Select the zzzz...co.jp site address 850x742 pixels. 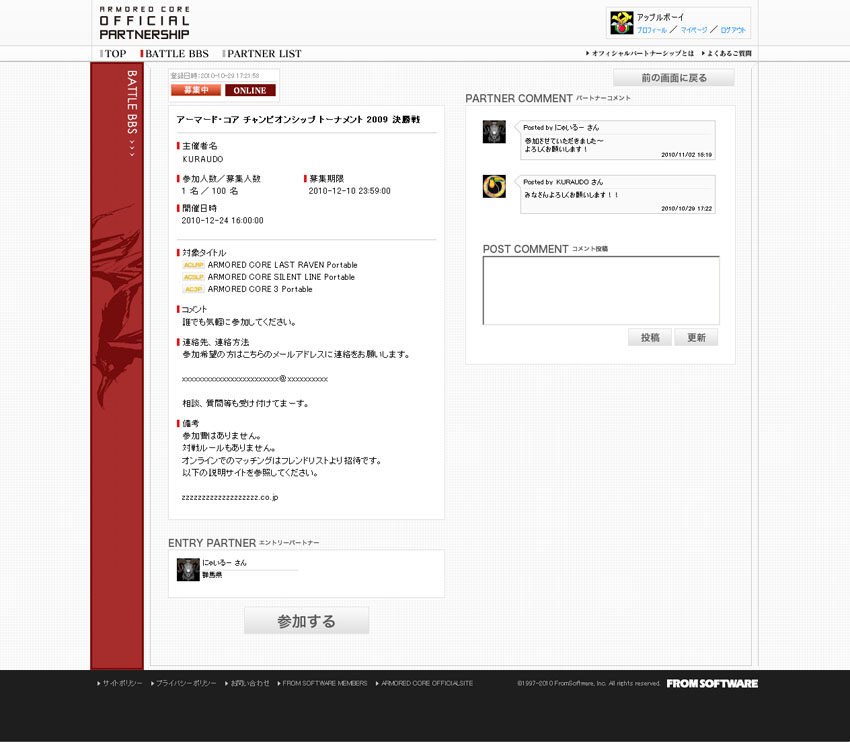click(230, 497)
